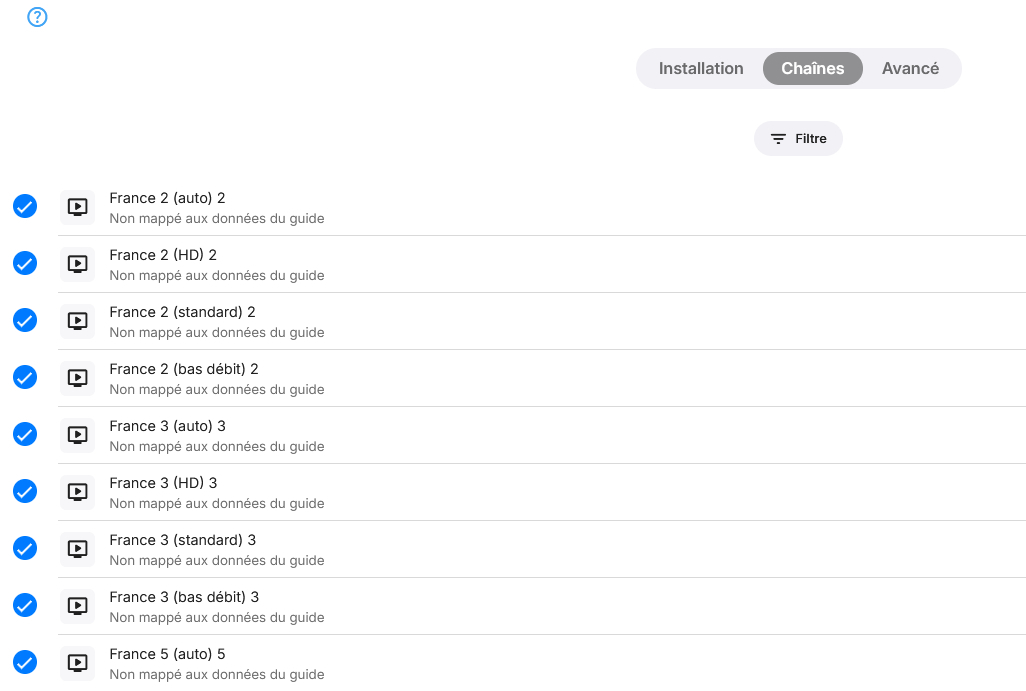Click the TV icon for France 2 (standard) 2
Image resolution: width=1026 pixels, height=691 pixels.
point(77,321)
